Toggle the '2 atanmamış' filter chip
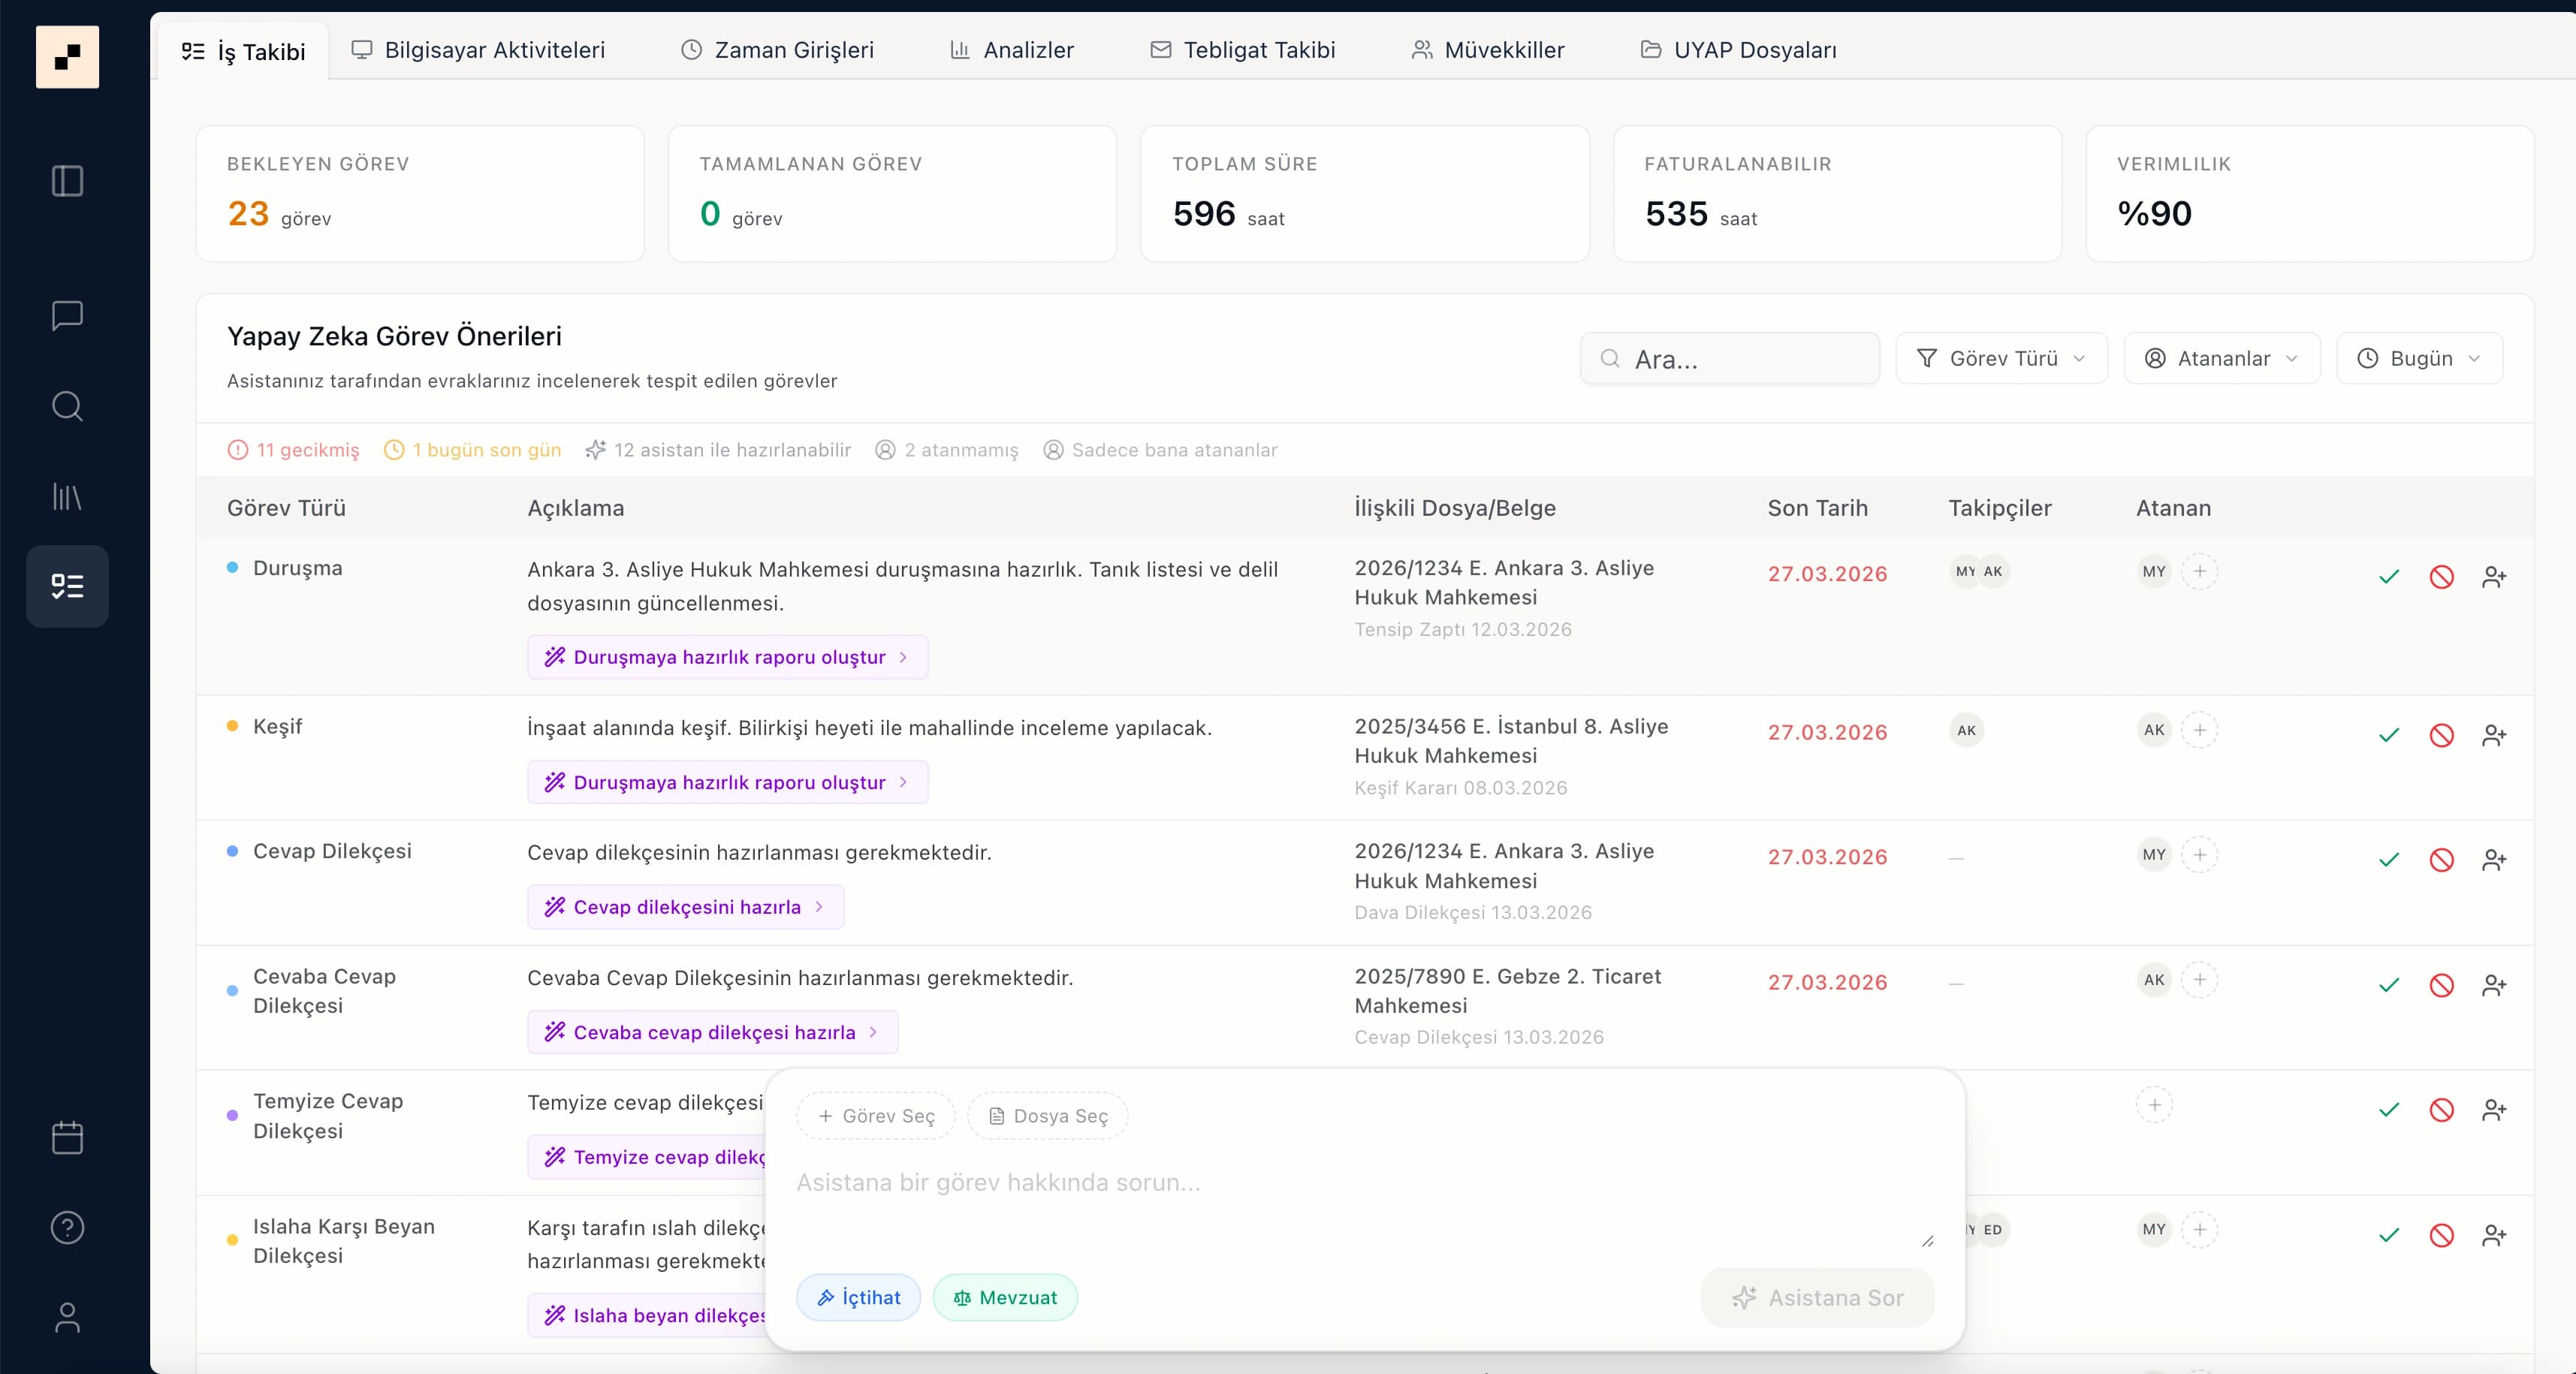The width and height of the screenshot is (2576, 1374). click(946, 450)
